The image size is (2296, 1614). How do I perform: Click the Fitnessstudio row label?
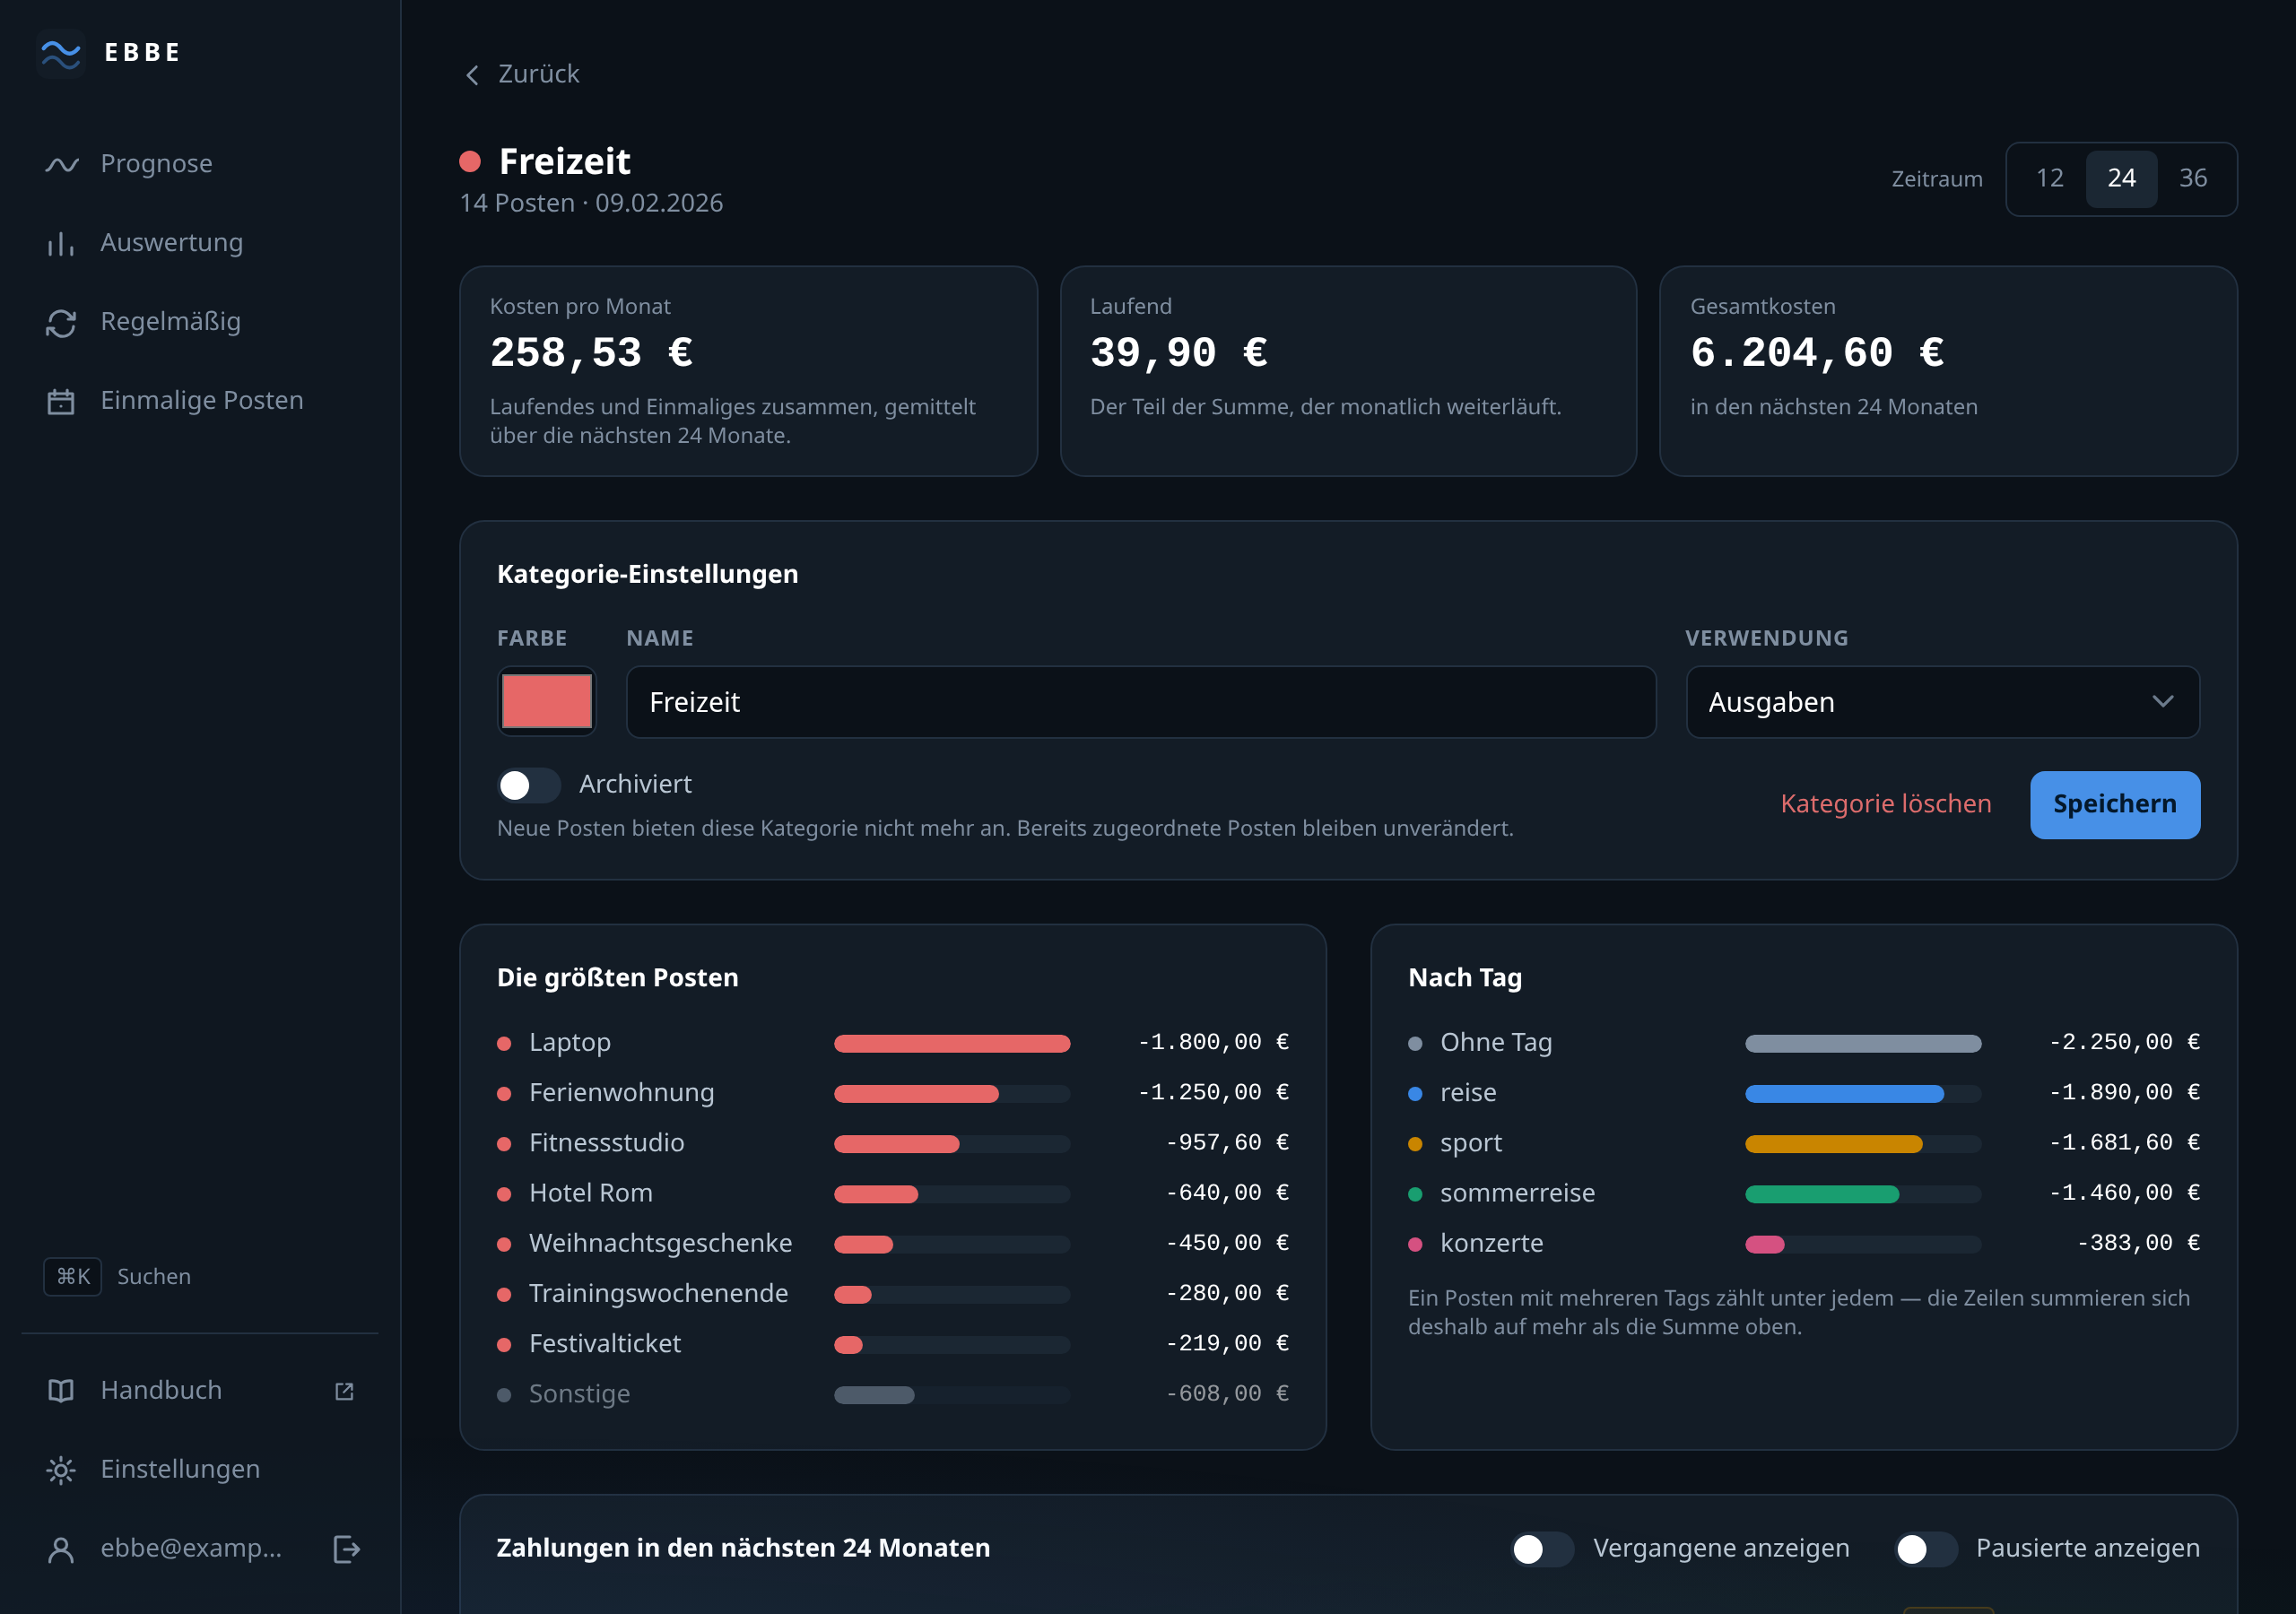[x=606, y=1142]
